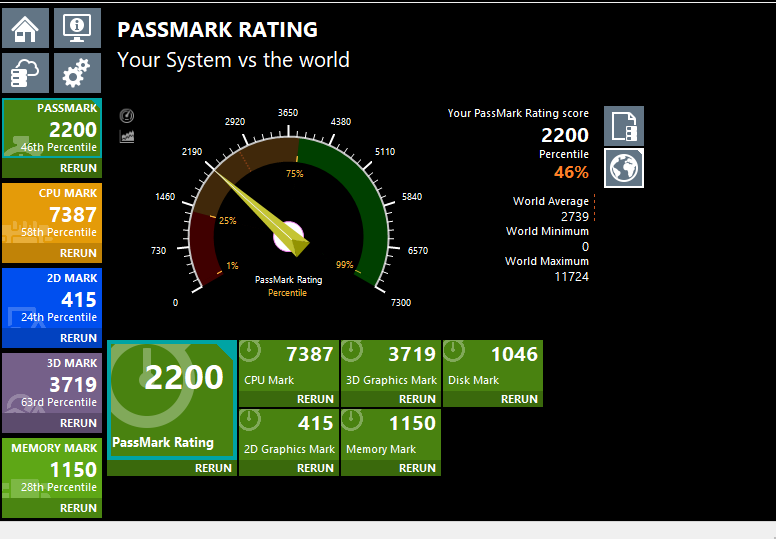Click RERUN under the bottom Memory Mark tile
776x539 pixels.
pos(417,468)
